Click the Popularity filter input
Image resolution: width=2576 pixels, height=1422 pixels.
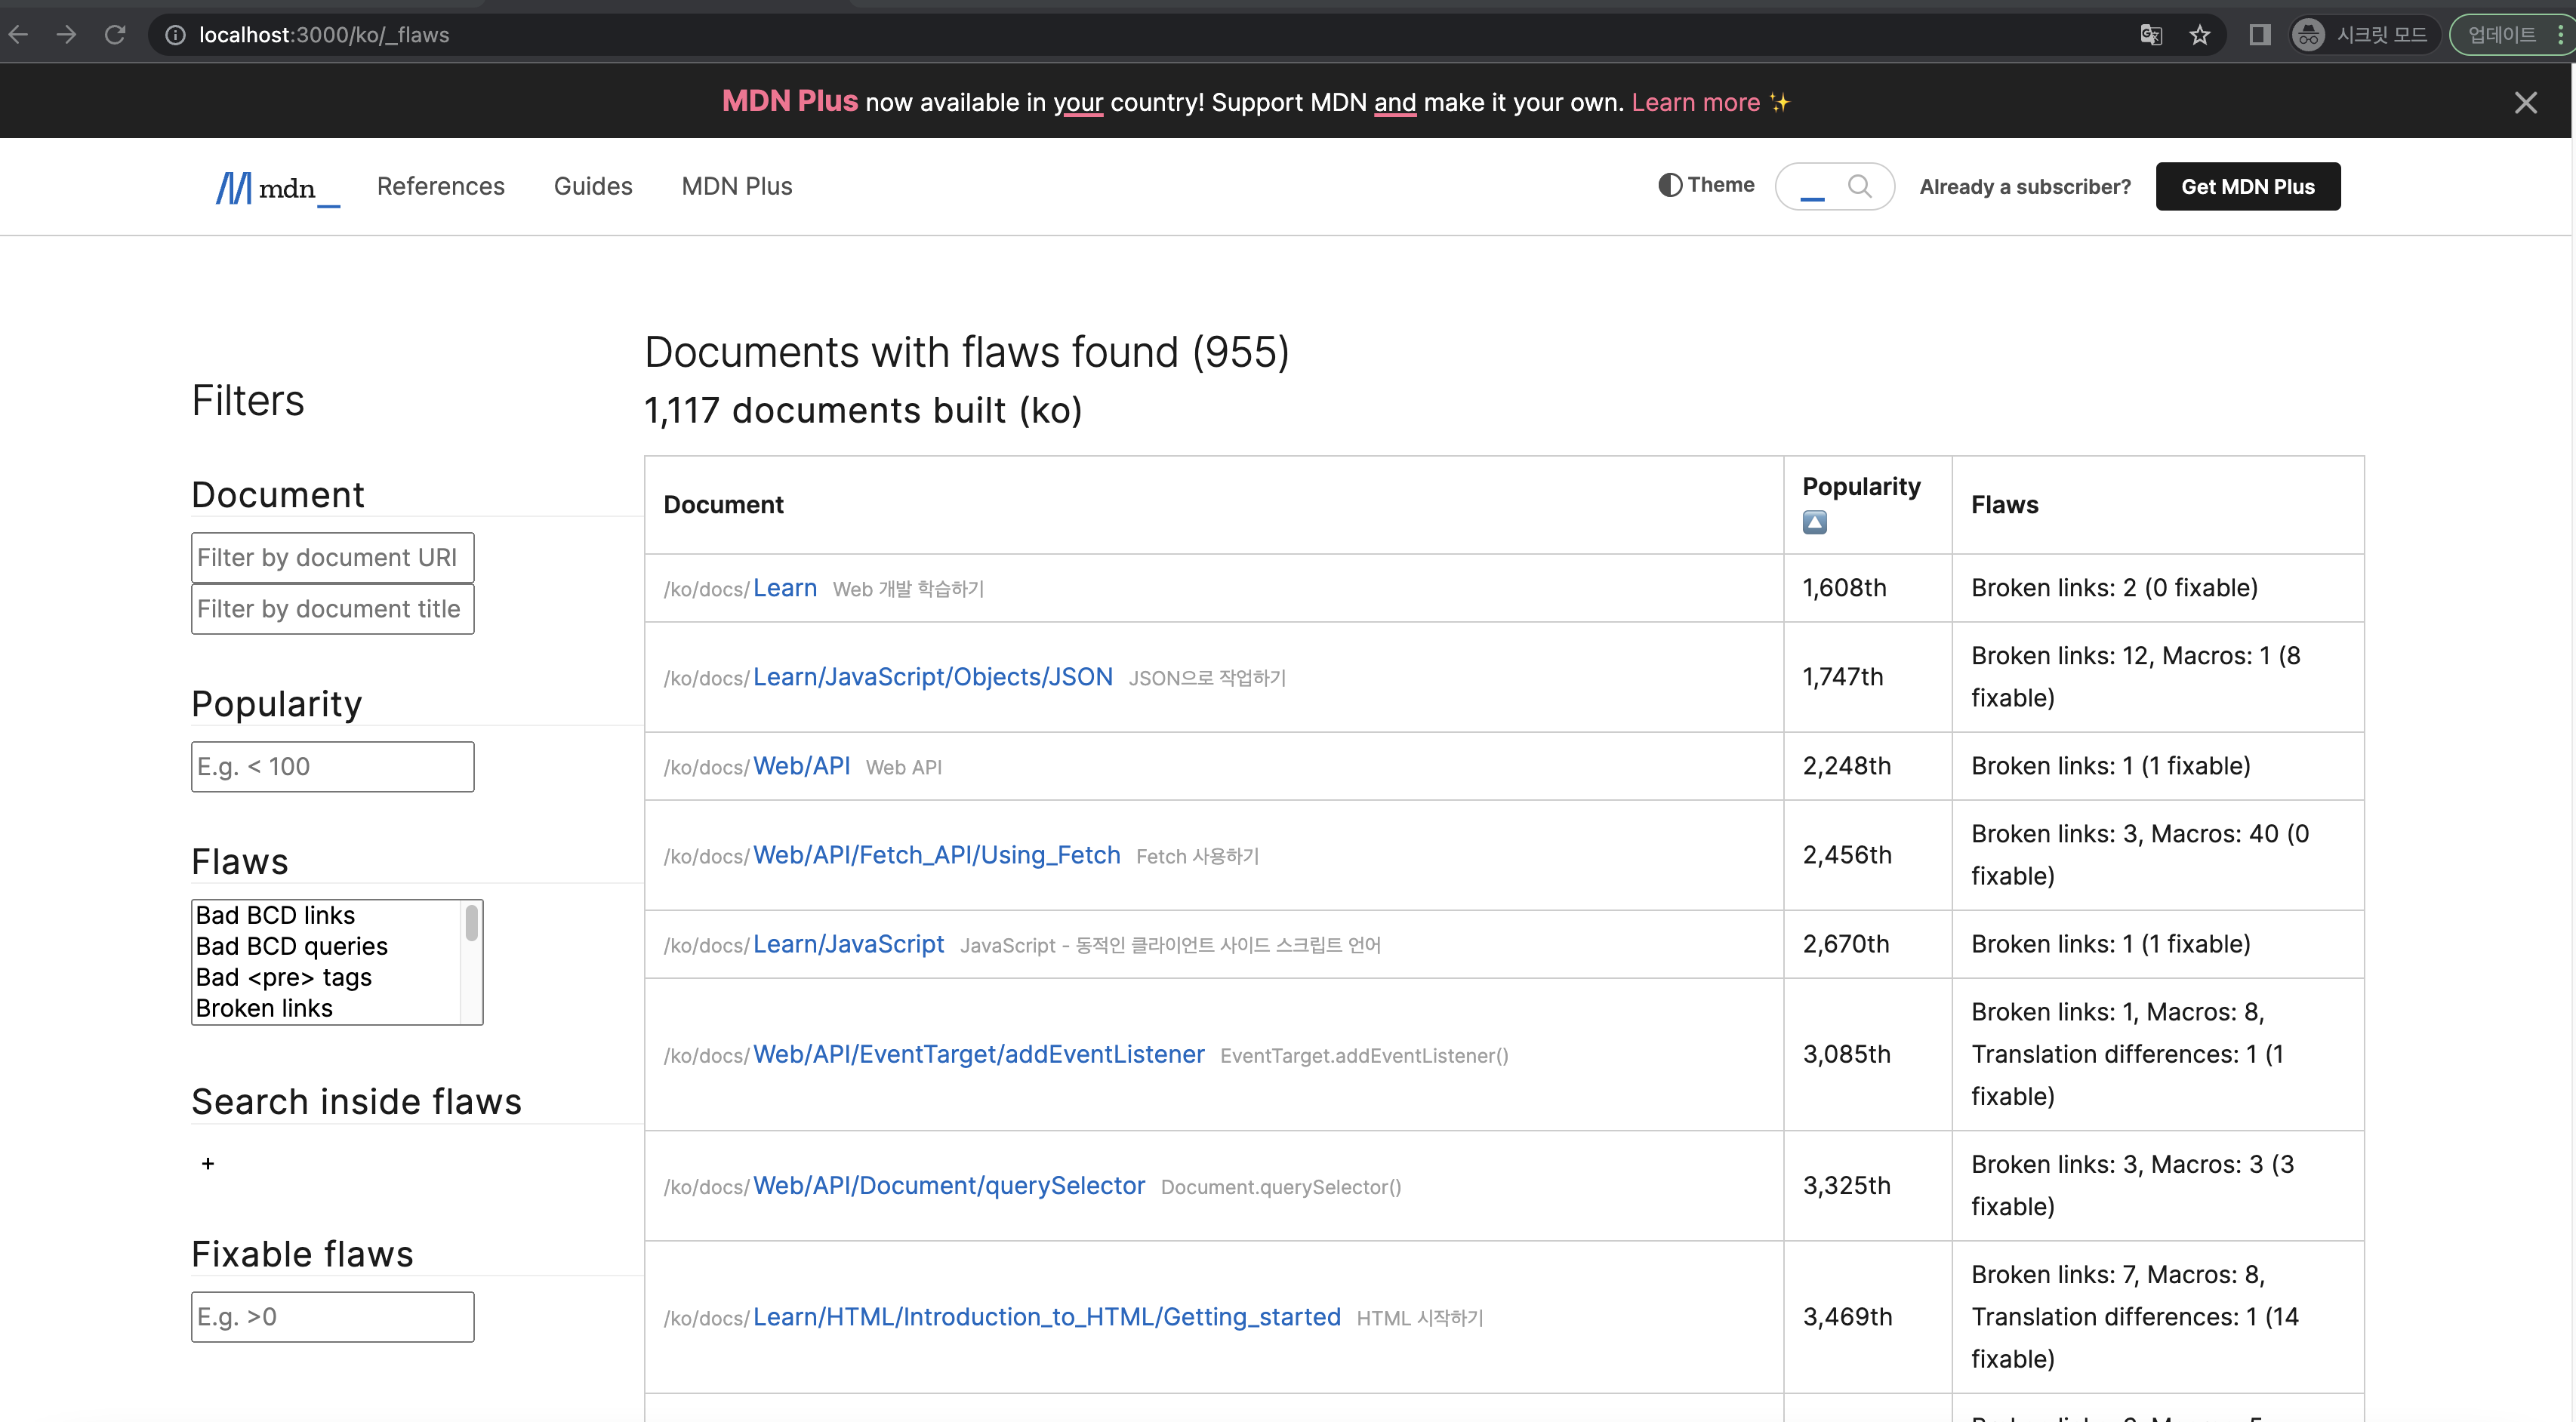tap(332, 767)
